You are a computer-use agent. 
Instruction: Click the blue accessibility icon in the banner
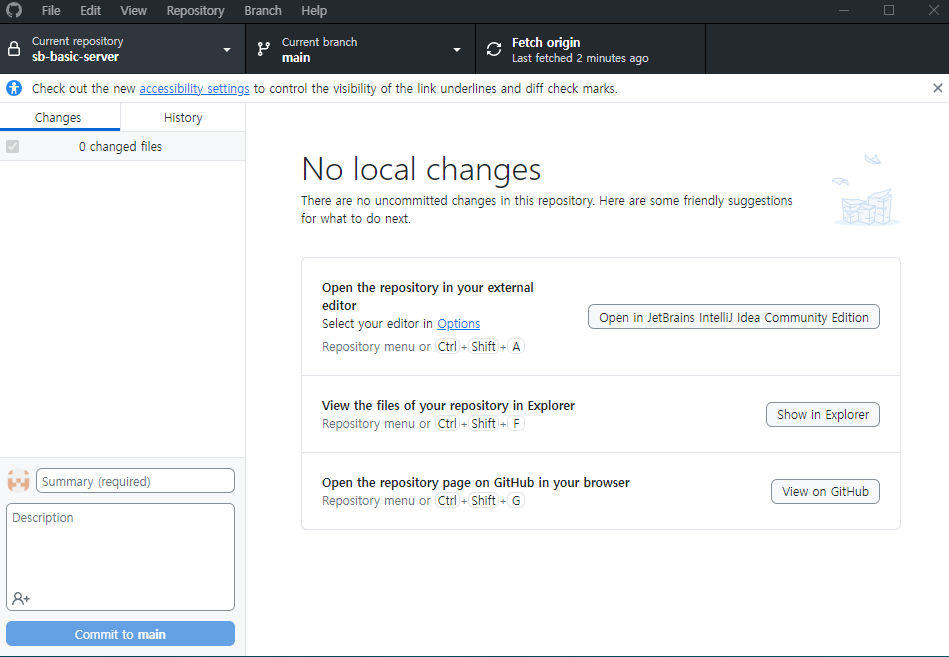click(x=14, y=88)
